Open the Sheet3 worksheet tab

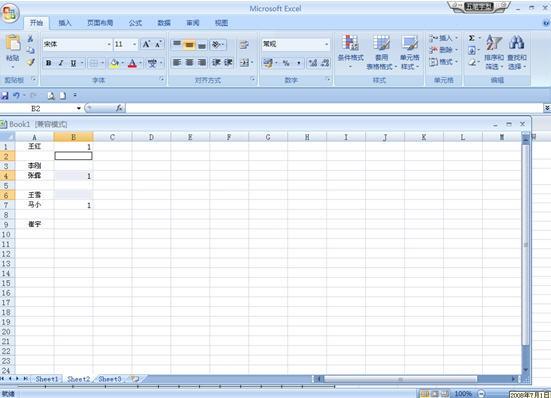point(110,379)
